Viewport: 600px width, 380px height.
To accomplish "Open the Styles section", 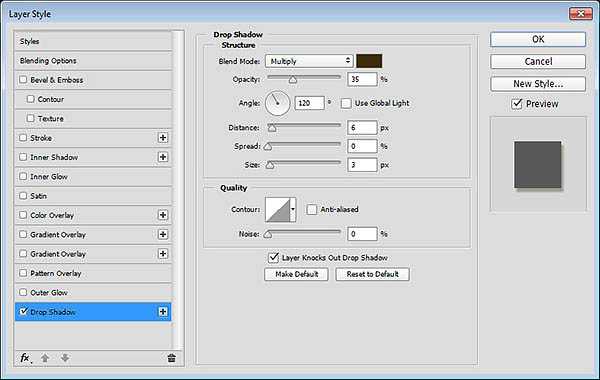I will pos(93,41).
